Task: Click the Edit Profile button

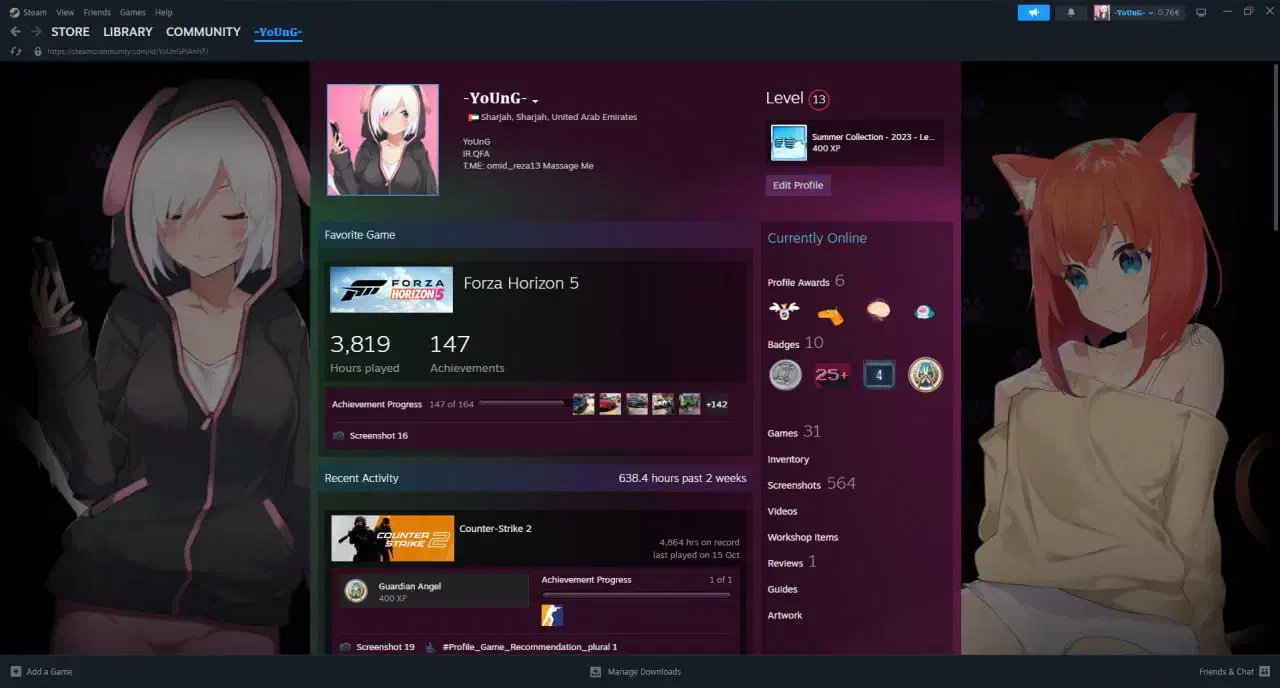Action: tap(798, 185)
